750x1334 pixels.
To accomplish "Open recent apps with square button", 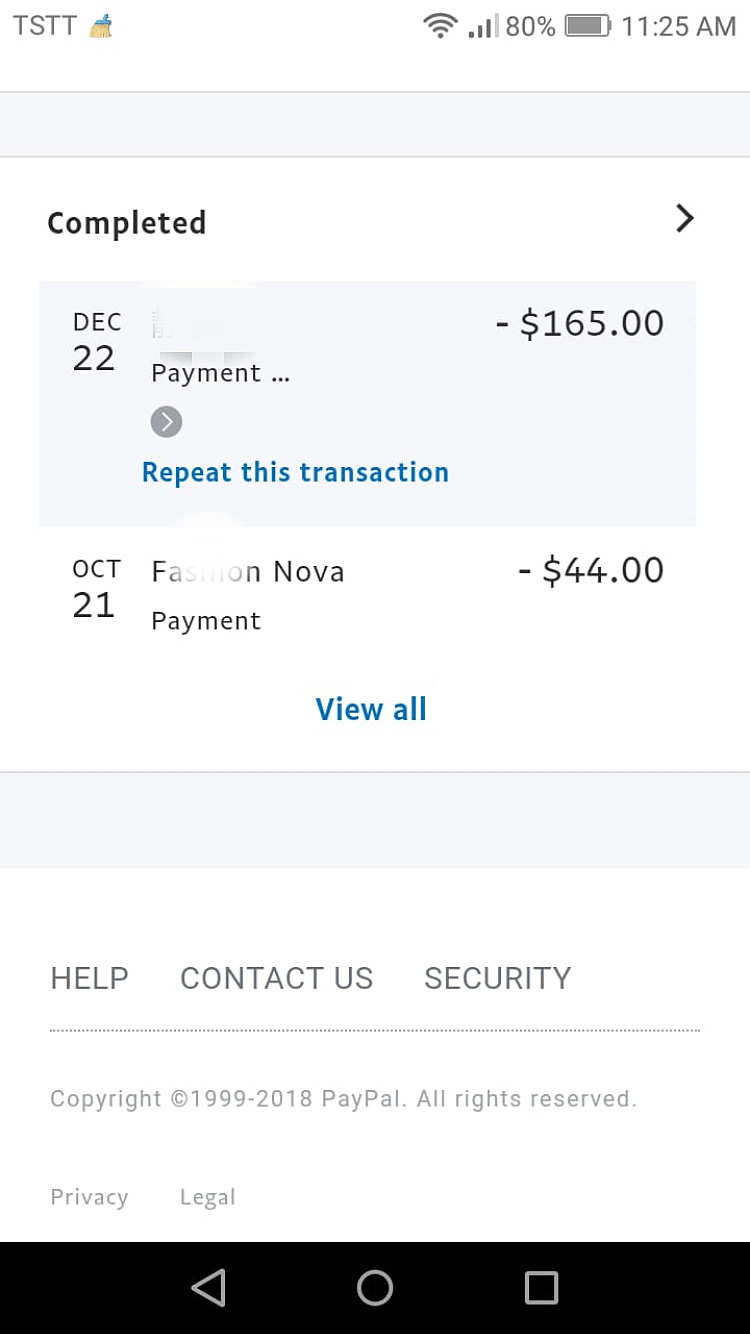I will pos(541,1288).
